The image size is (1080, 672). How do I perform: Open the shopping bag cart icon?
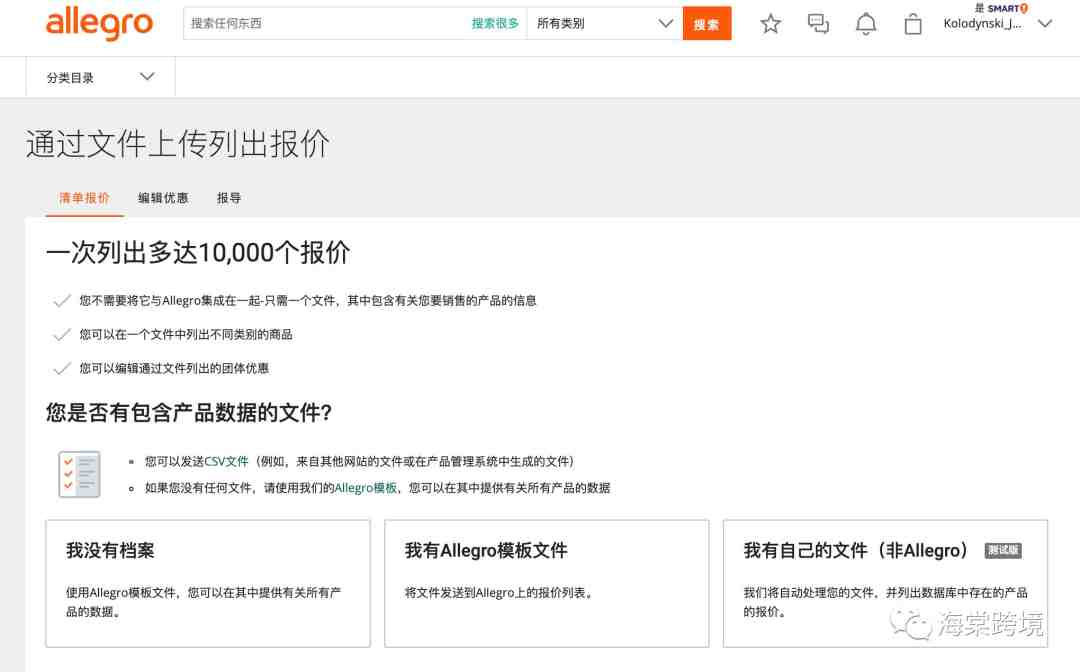913,24
